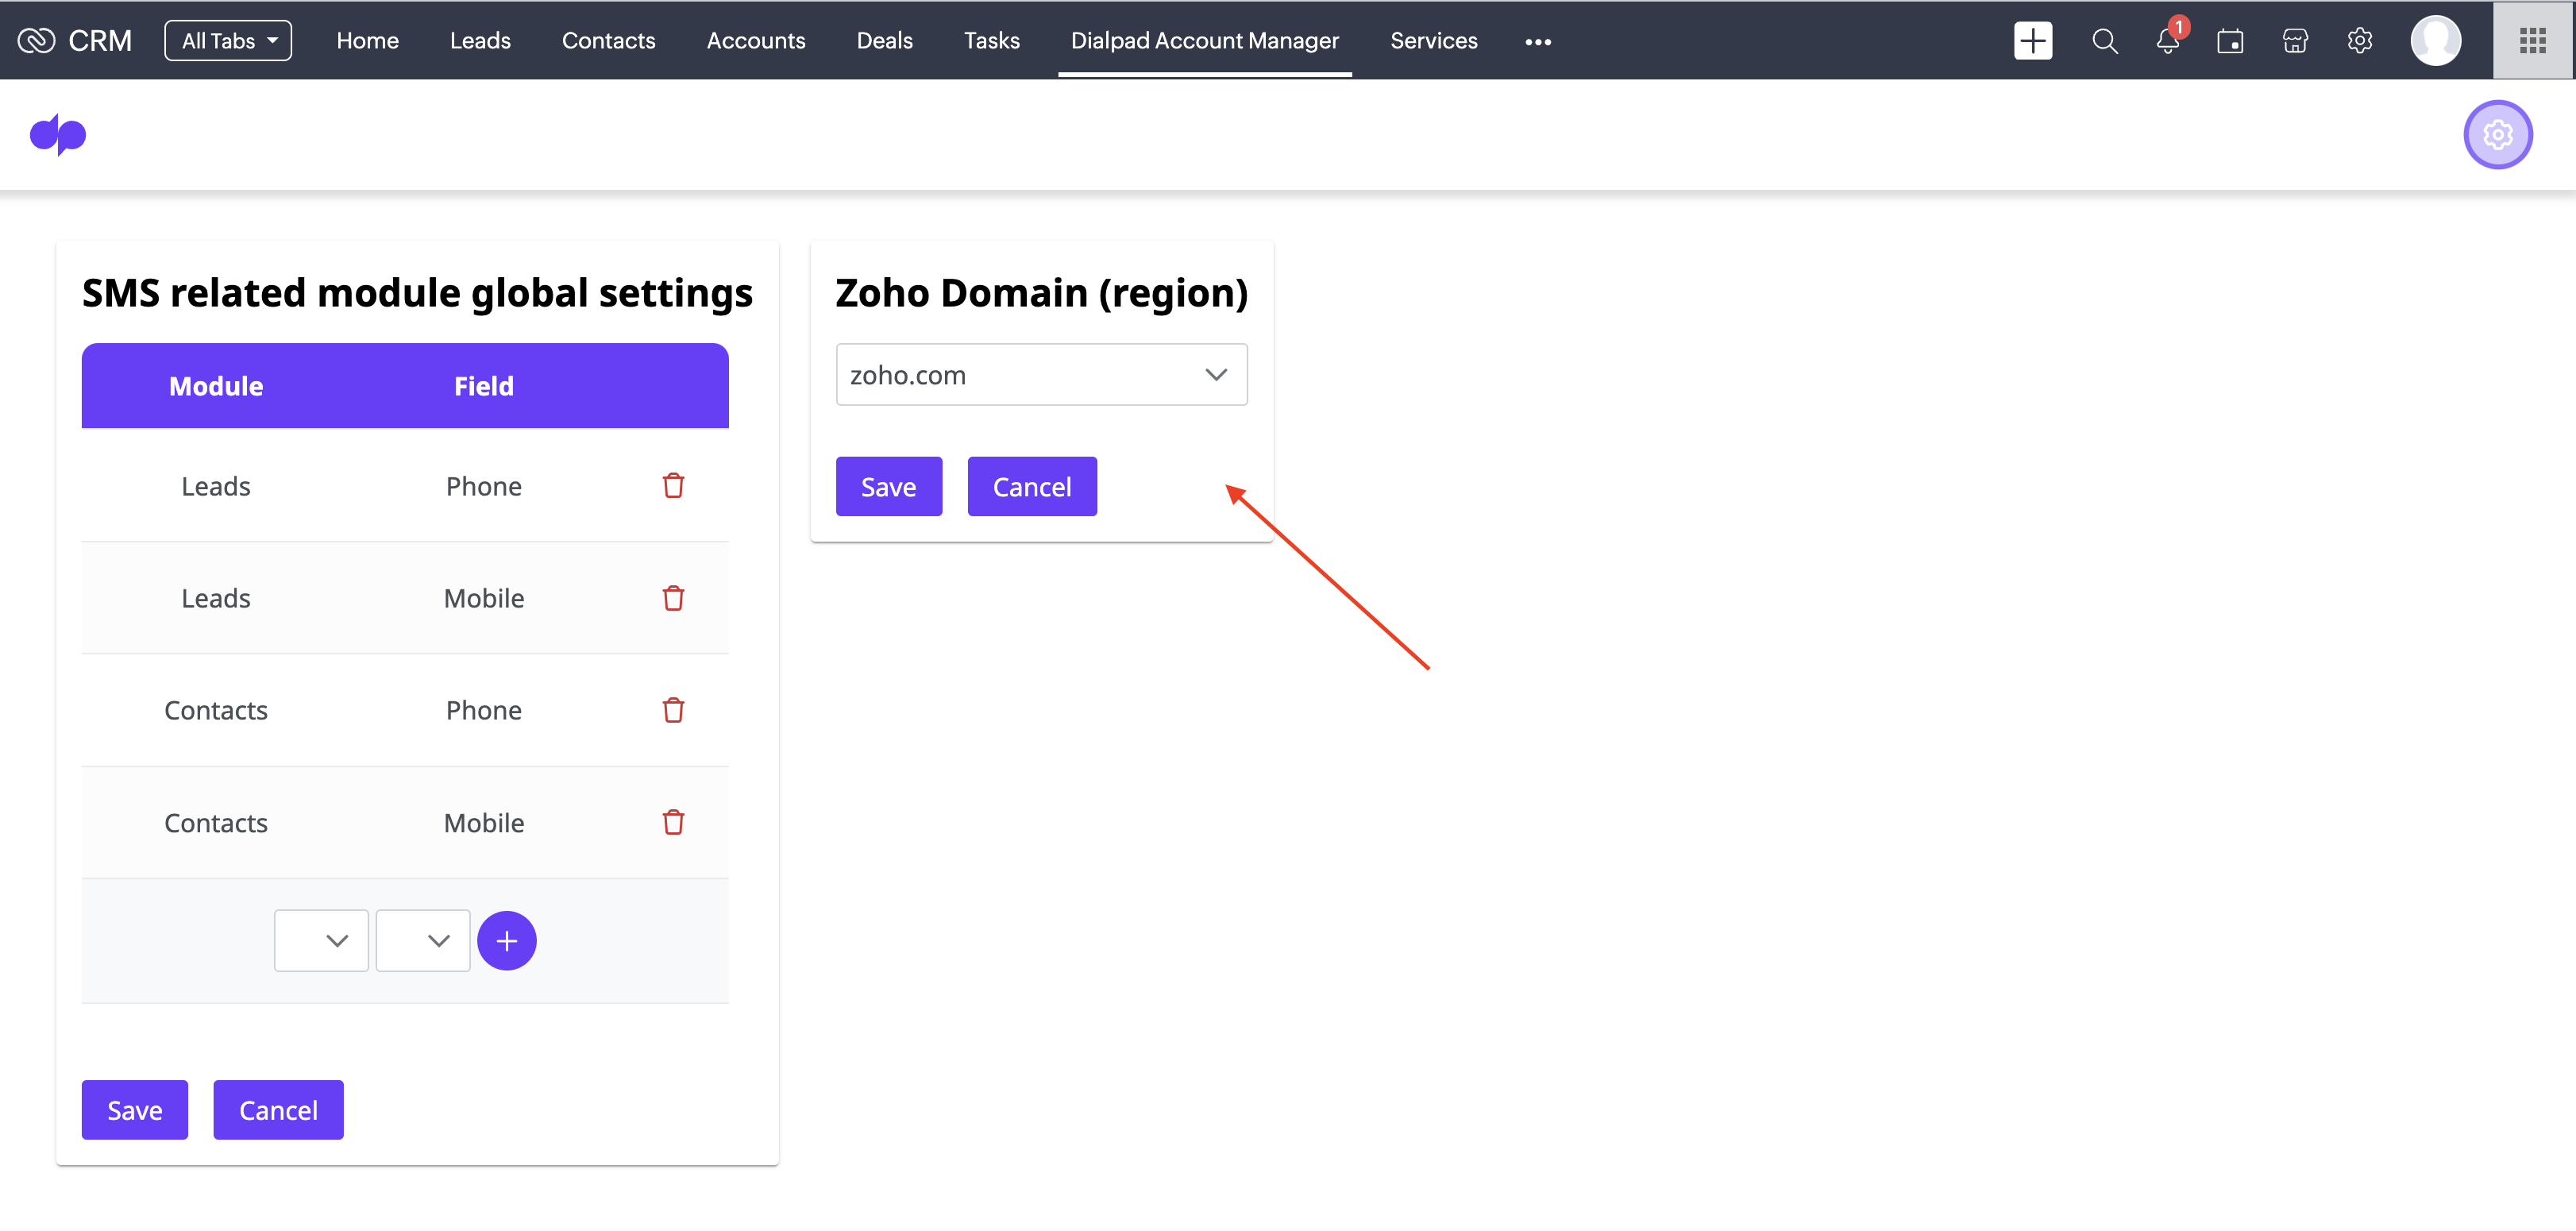2576x1231 pixels.
Task: Click the Mobile cell in Leads row
Action: [484, 598]
